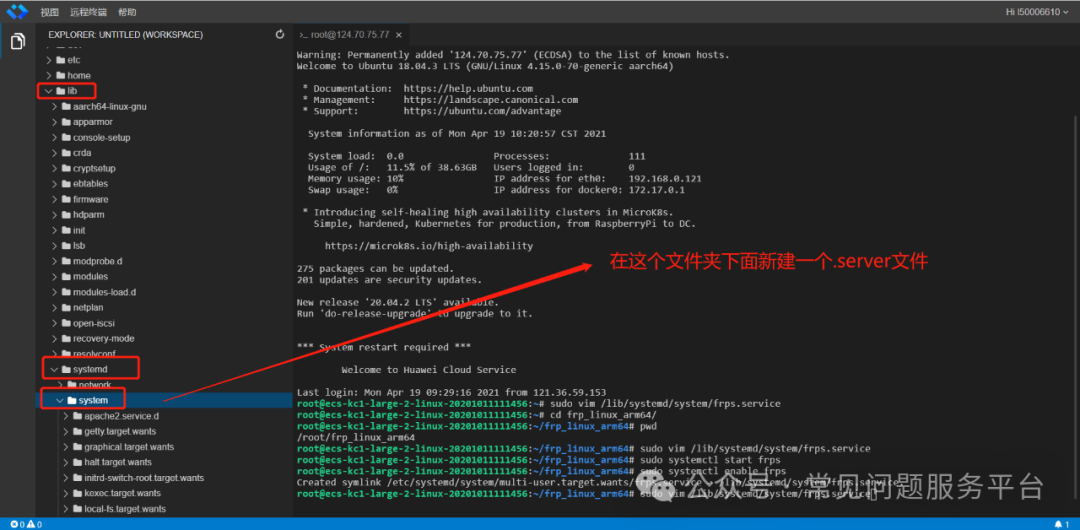Refresh the Explorer workspace tree
Image resolution: width=1080 pixels, height=530 pixels.
(280, 34)
